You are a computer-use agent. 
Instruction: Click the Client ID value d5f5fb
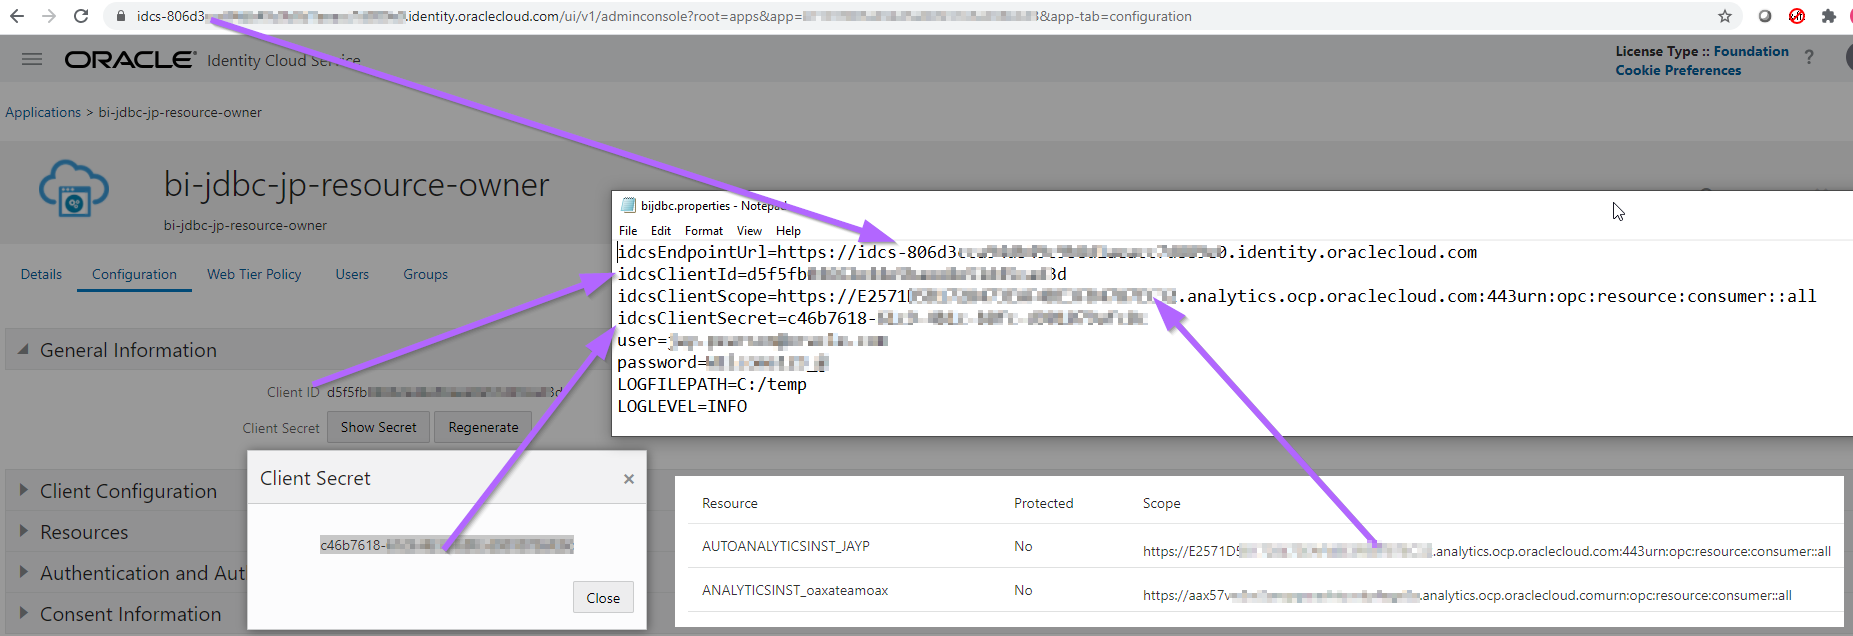click(445, 392)
